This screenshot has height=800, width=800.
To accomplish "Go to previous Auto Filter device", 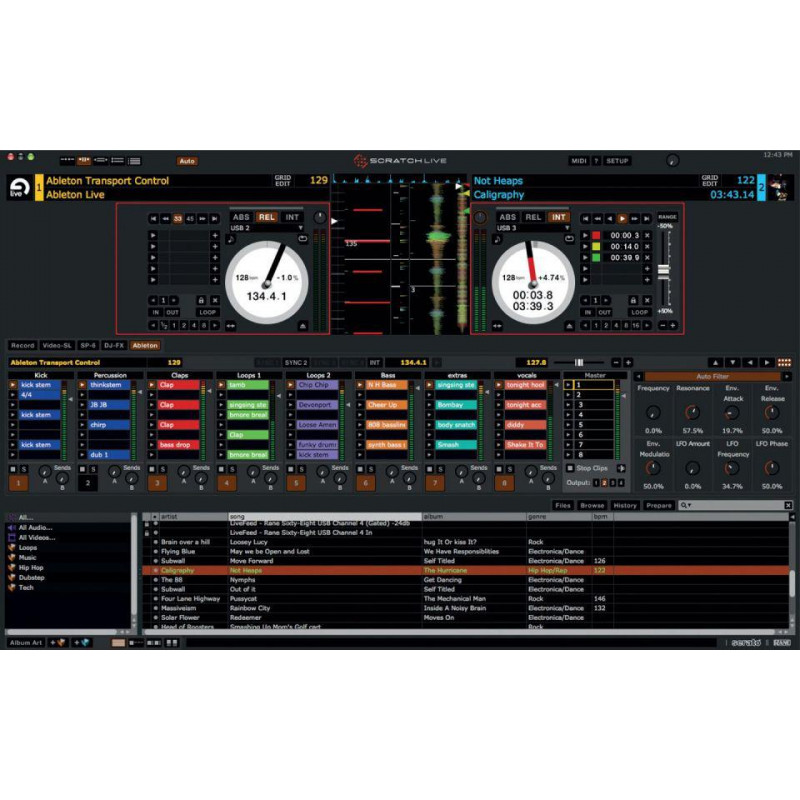I will pyautogui.click(x=638, y=377).
